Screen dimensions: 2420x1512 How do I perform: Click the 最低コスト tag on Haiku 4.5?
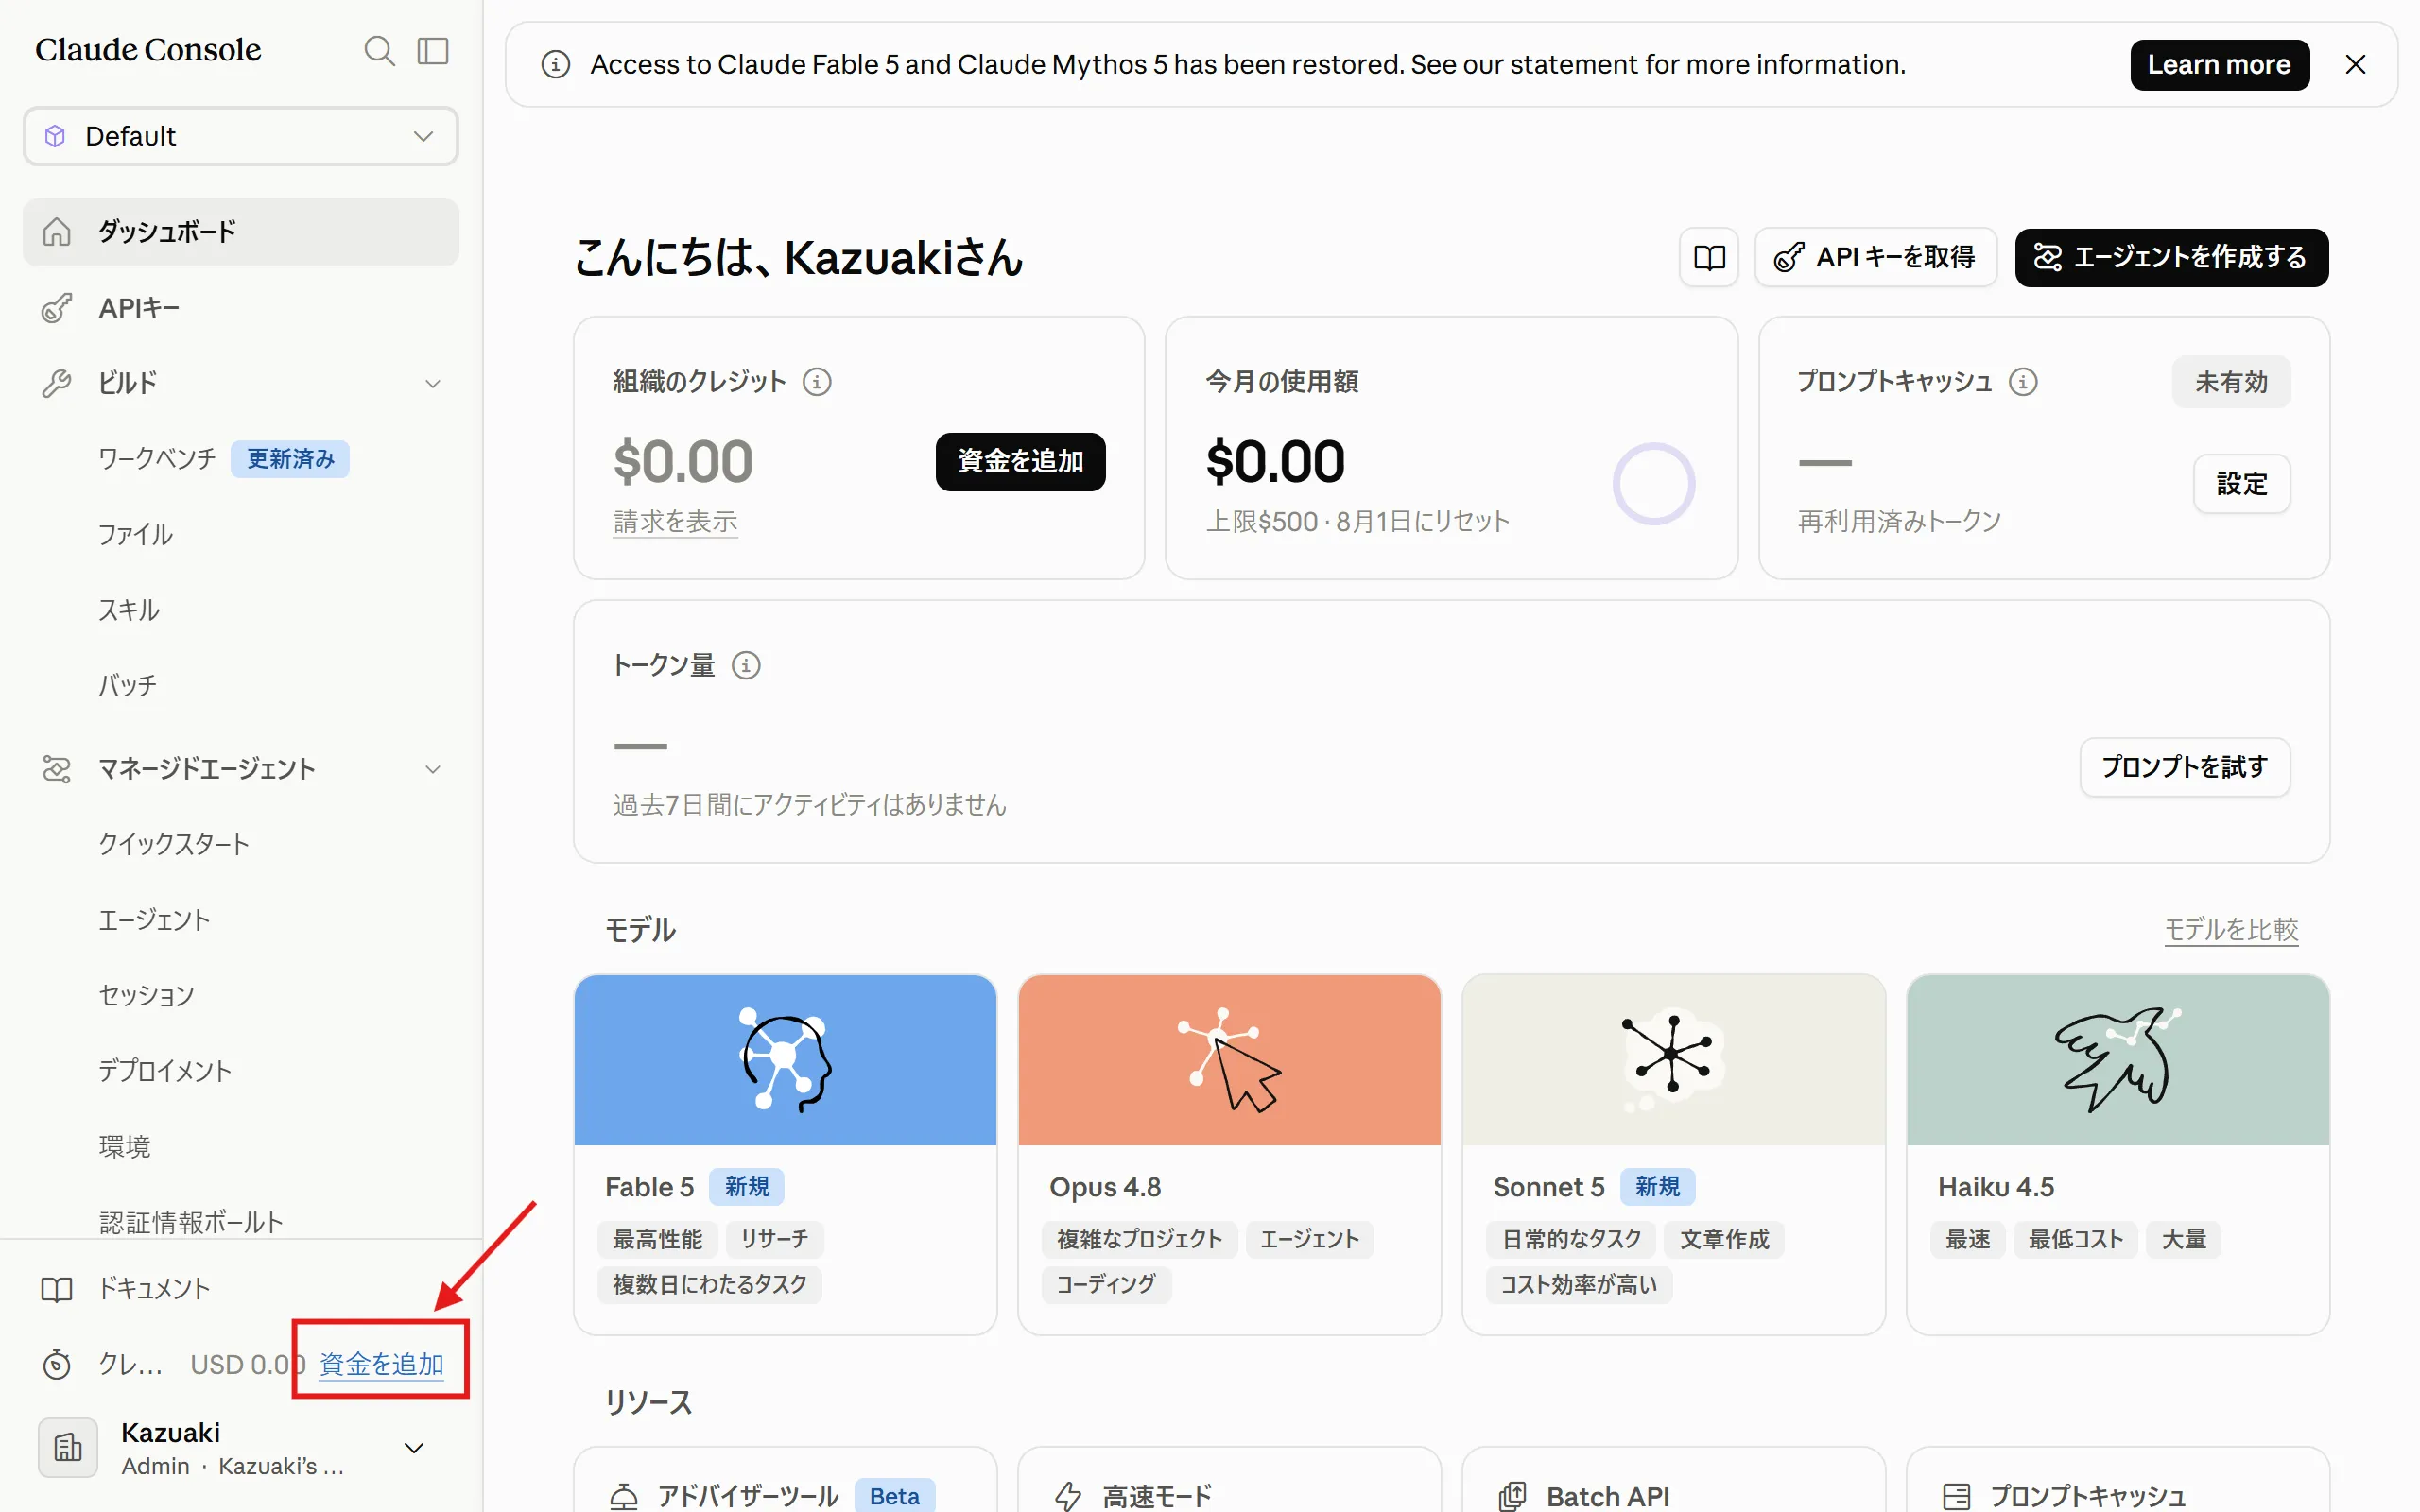[x=2076, y=1240]
